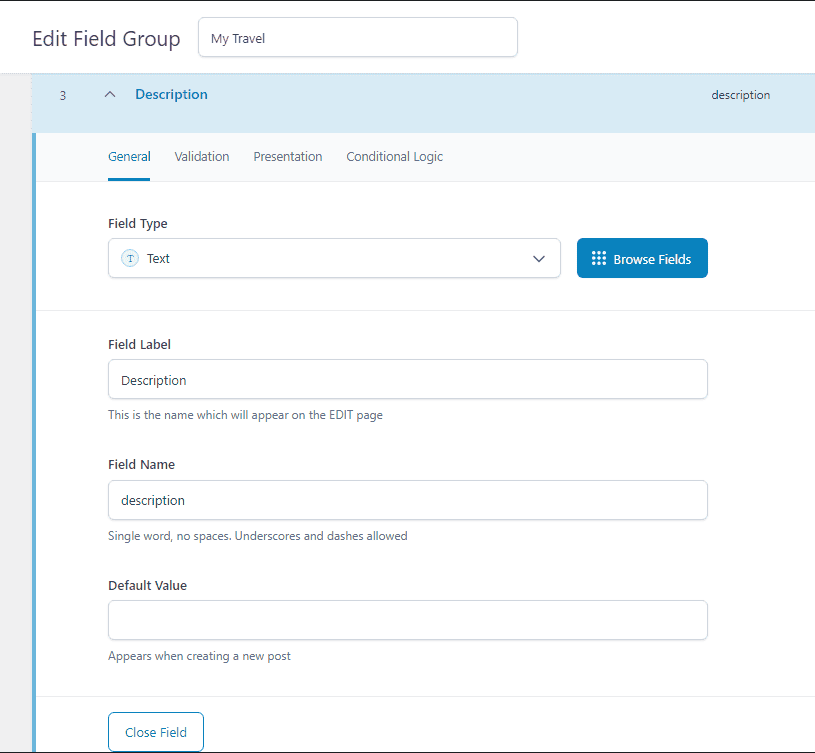The image size is (815, 753).
Task: Edit the field group title My Travel
Action: [358, 37]
